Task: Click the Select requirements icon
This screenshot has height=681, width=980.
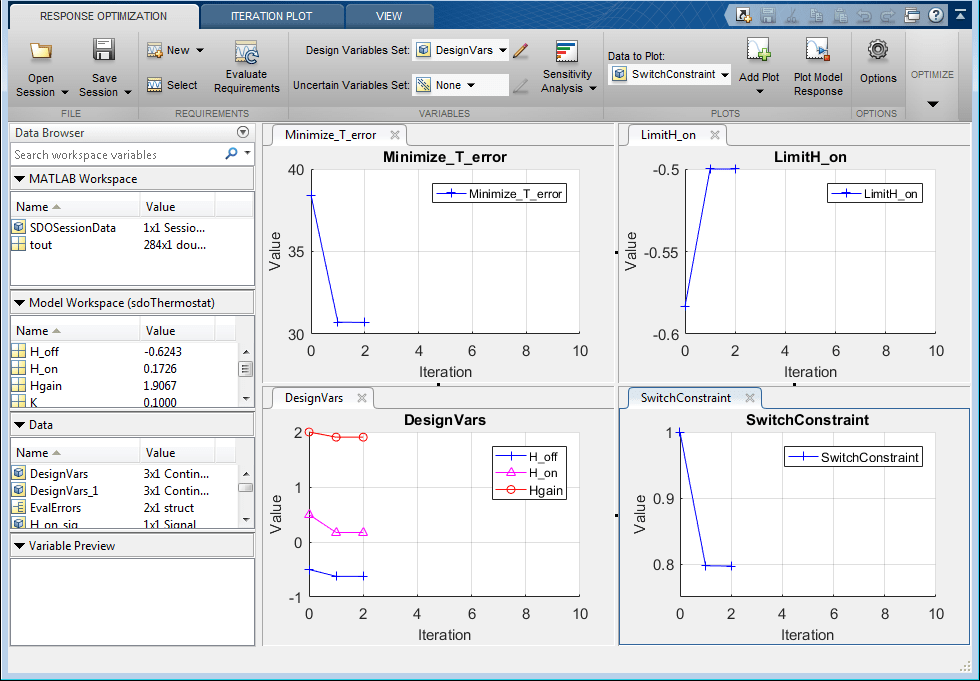Action: pyautogui.click(x=154, y=85)
